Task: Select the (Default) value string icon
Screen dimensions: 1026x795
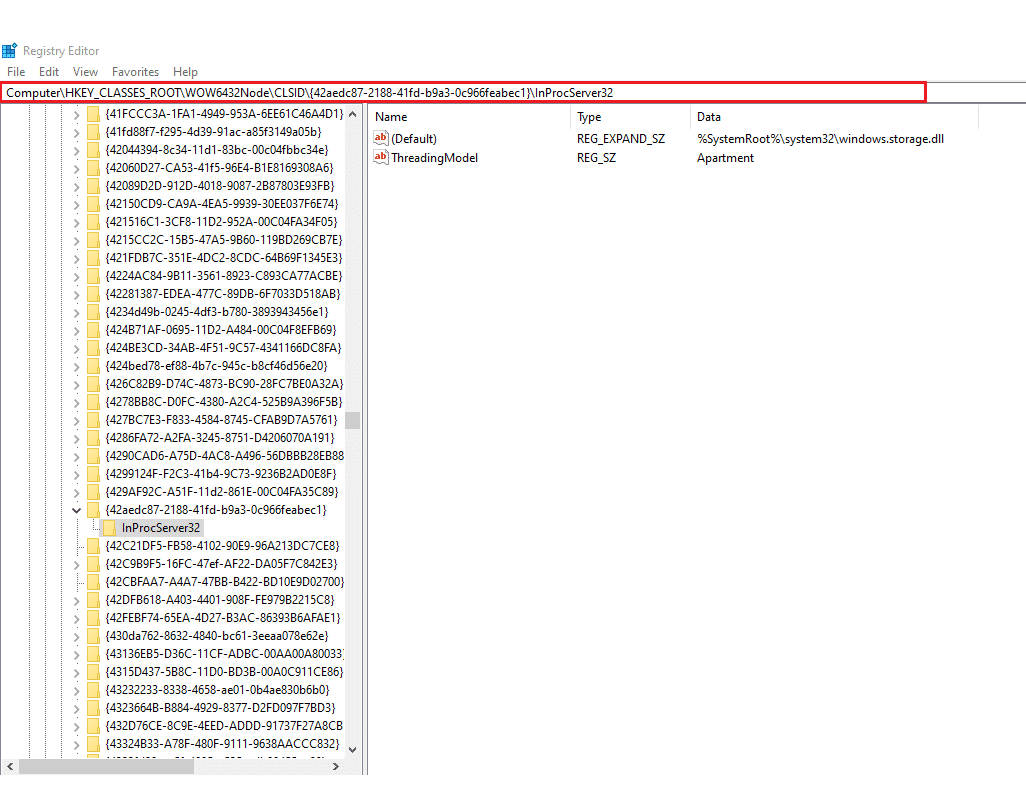Action: pyautogui.click(x=381, y=138)
